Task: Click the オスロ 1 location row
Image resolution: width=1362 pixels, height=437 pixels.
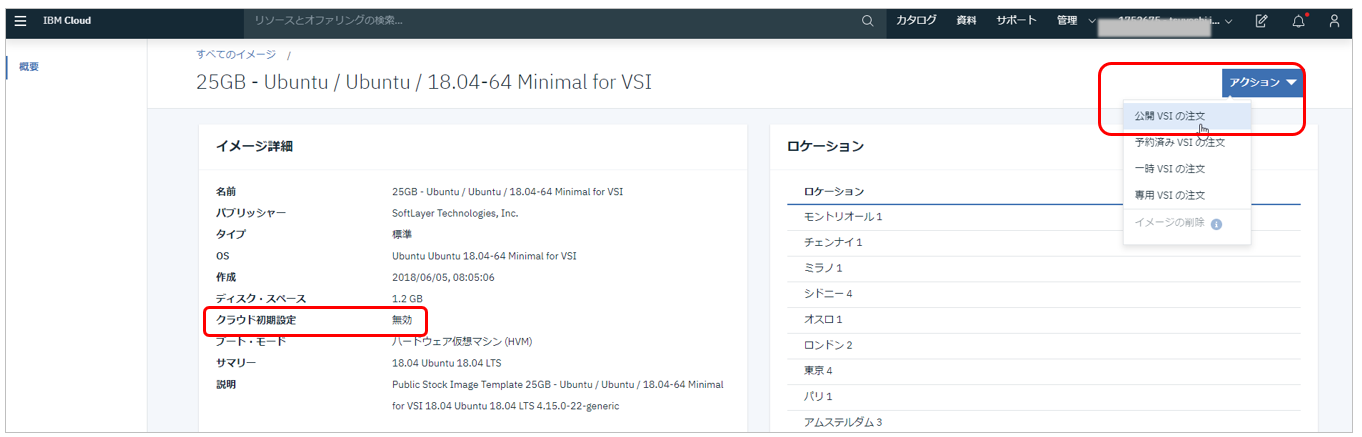Action: [x=1044, y=320]
